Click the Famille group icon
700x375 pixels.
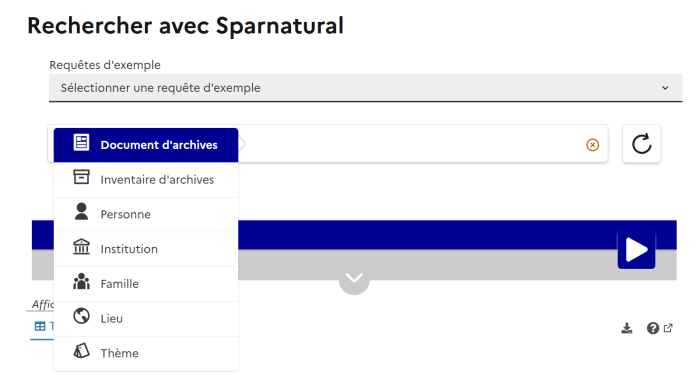(81, 281)
